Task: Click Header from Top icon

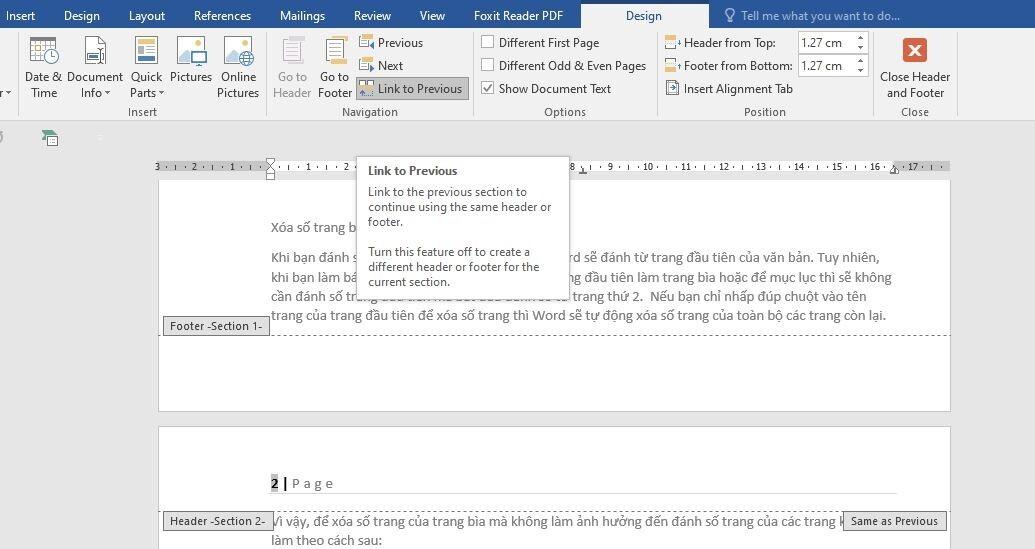Action: pos(673,43)
